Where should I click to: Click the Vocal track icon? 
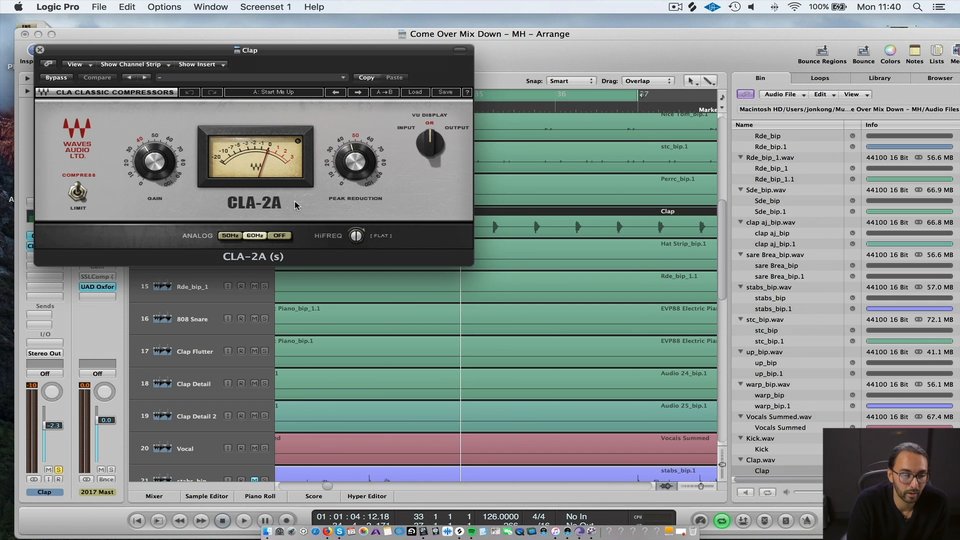click(162, 448)
